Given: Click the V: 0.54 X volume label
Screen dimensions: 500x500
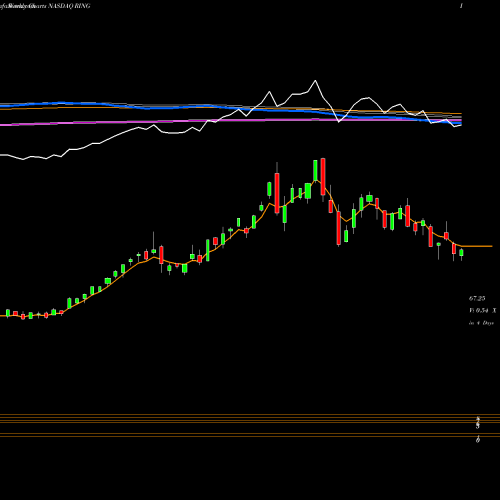Looking at the screenshot, I should click(x=483, y=311).
